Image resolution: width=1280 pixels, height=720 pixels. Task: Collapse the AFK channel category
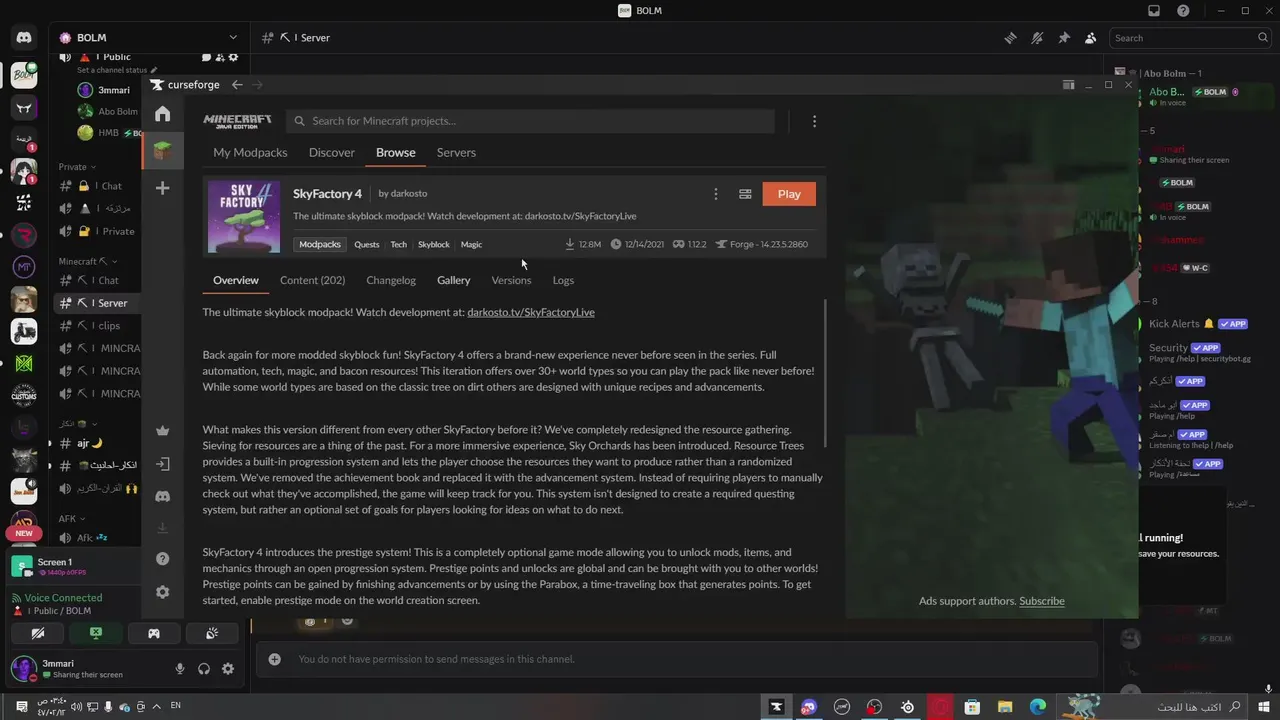click(x=71, y=519)
